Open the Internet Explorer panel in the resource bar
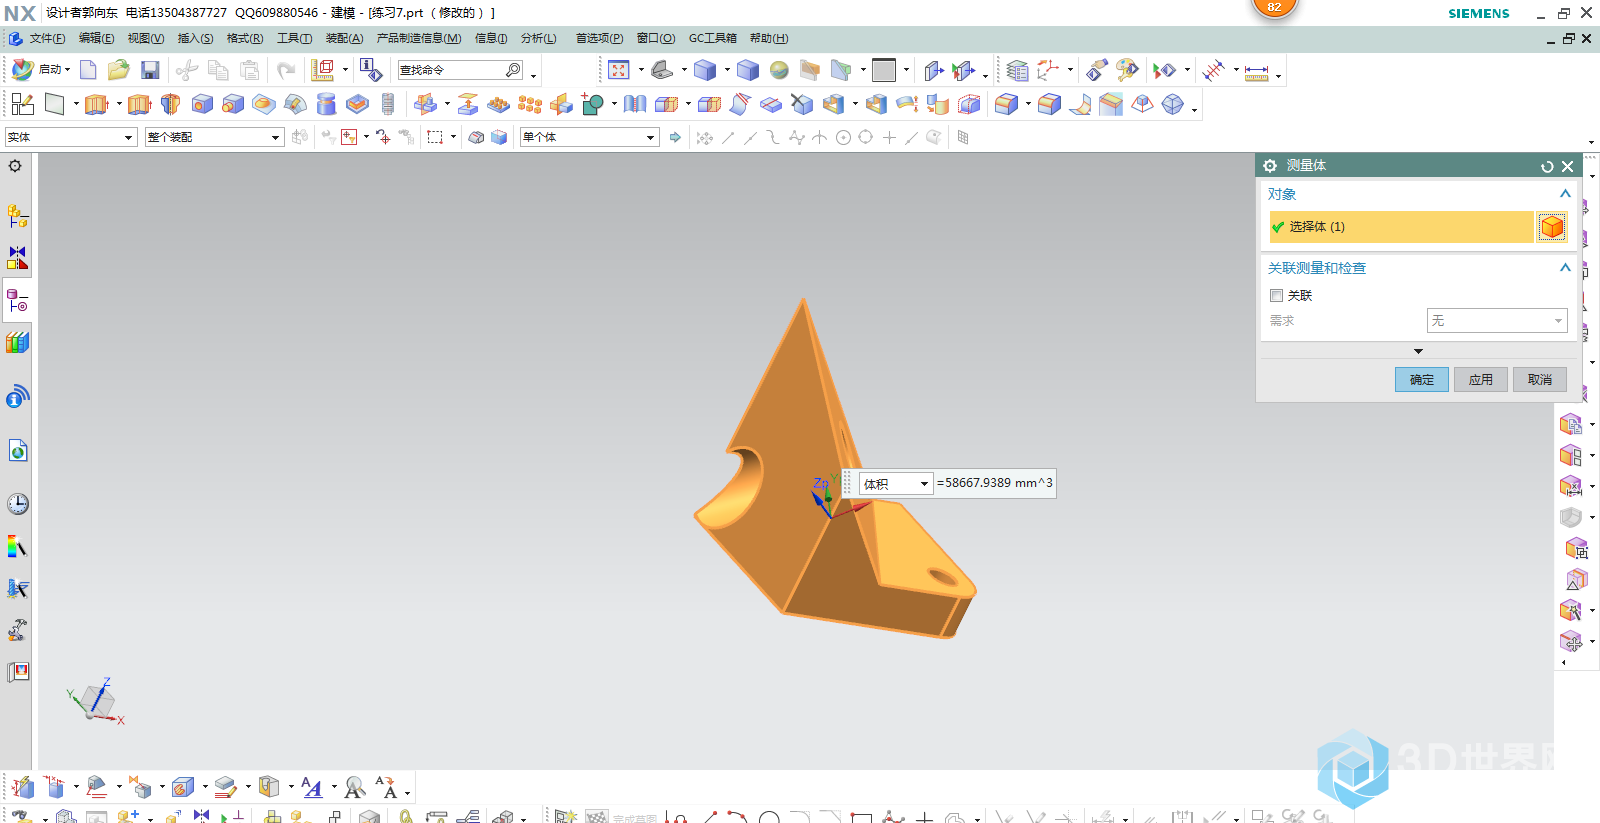 pos(18,451)
